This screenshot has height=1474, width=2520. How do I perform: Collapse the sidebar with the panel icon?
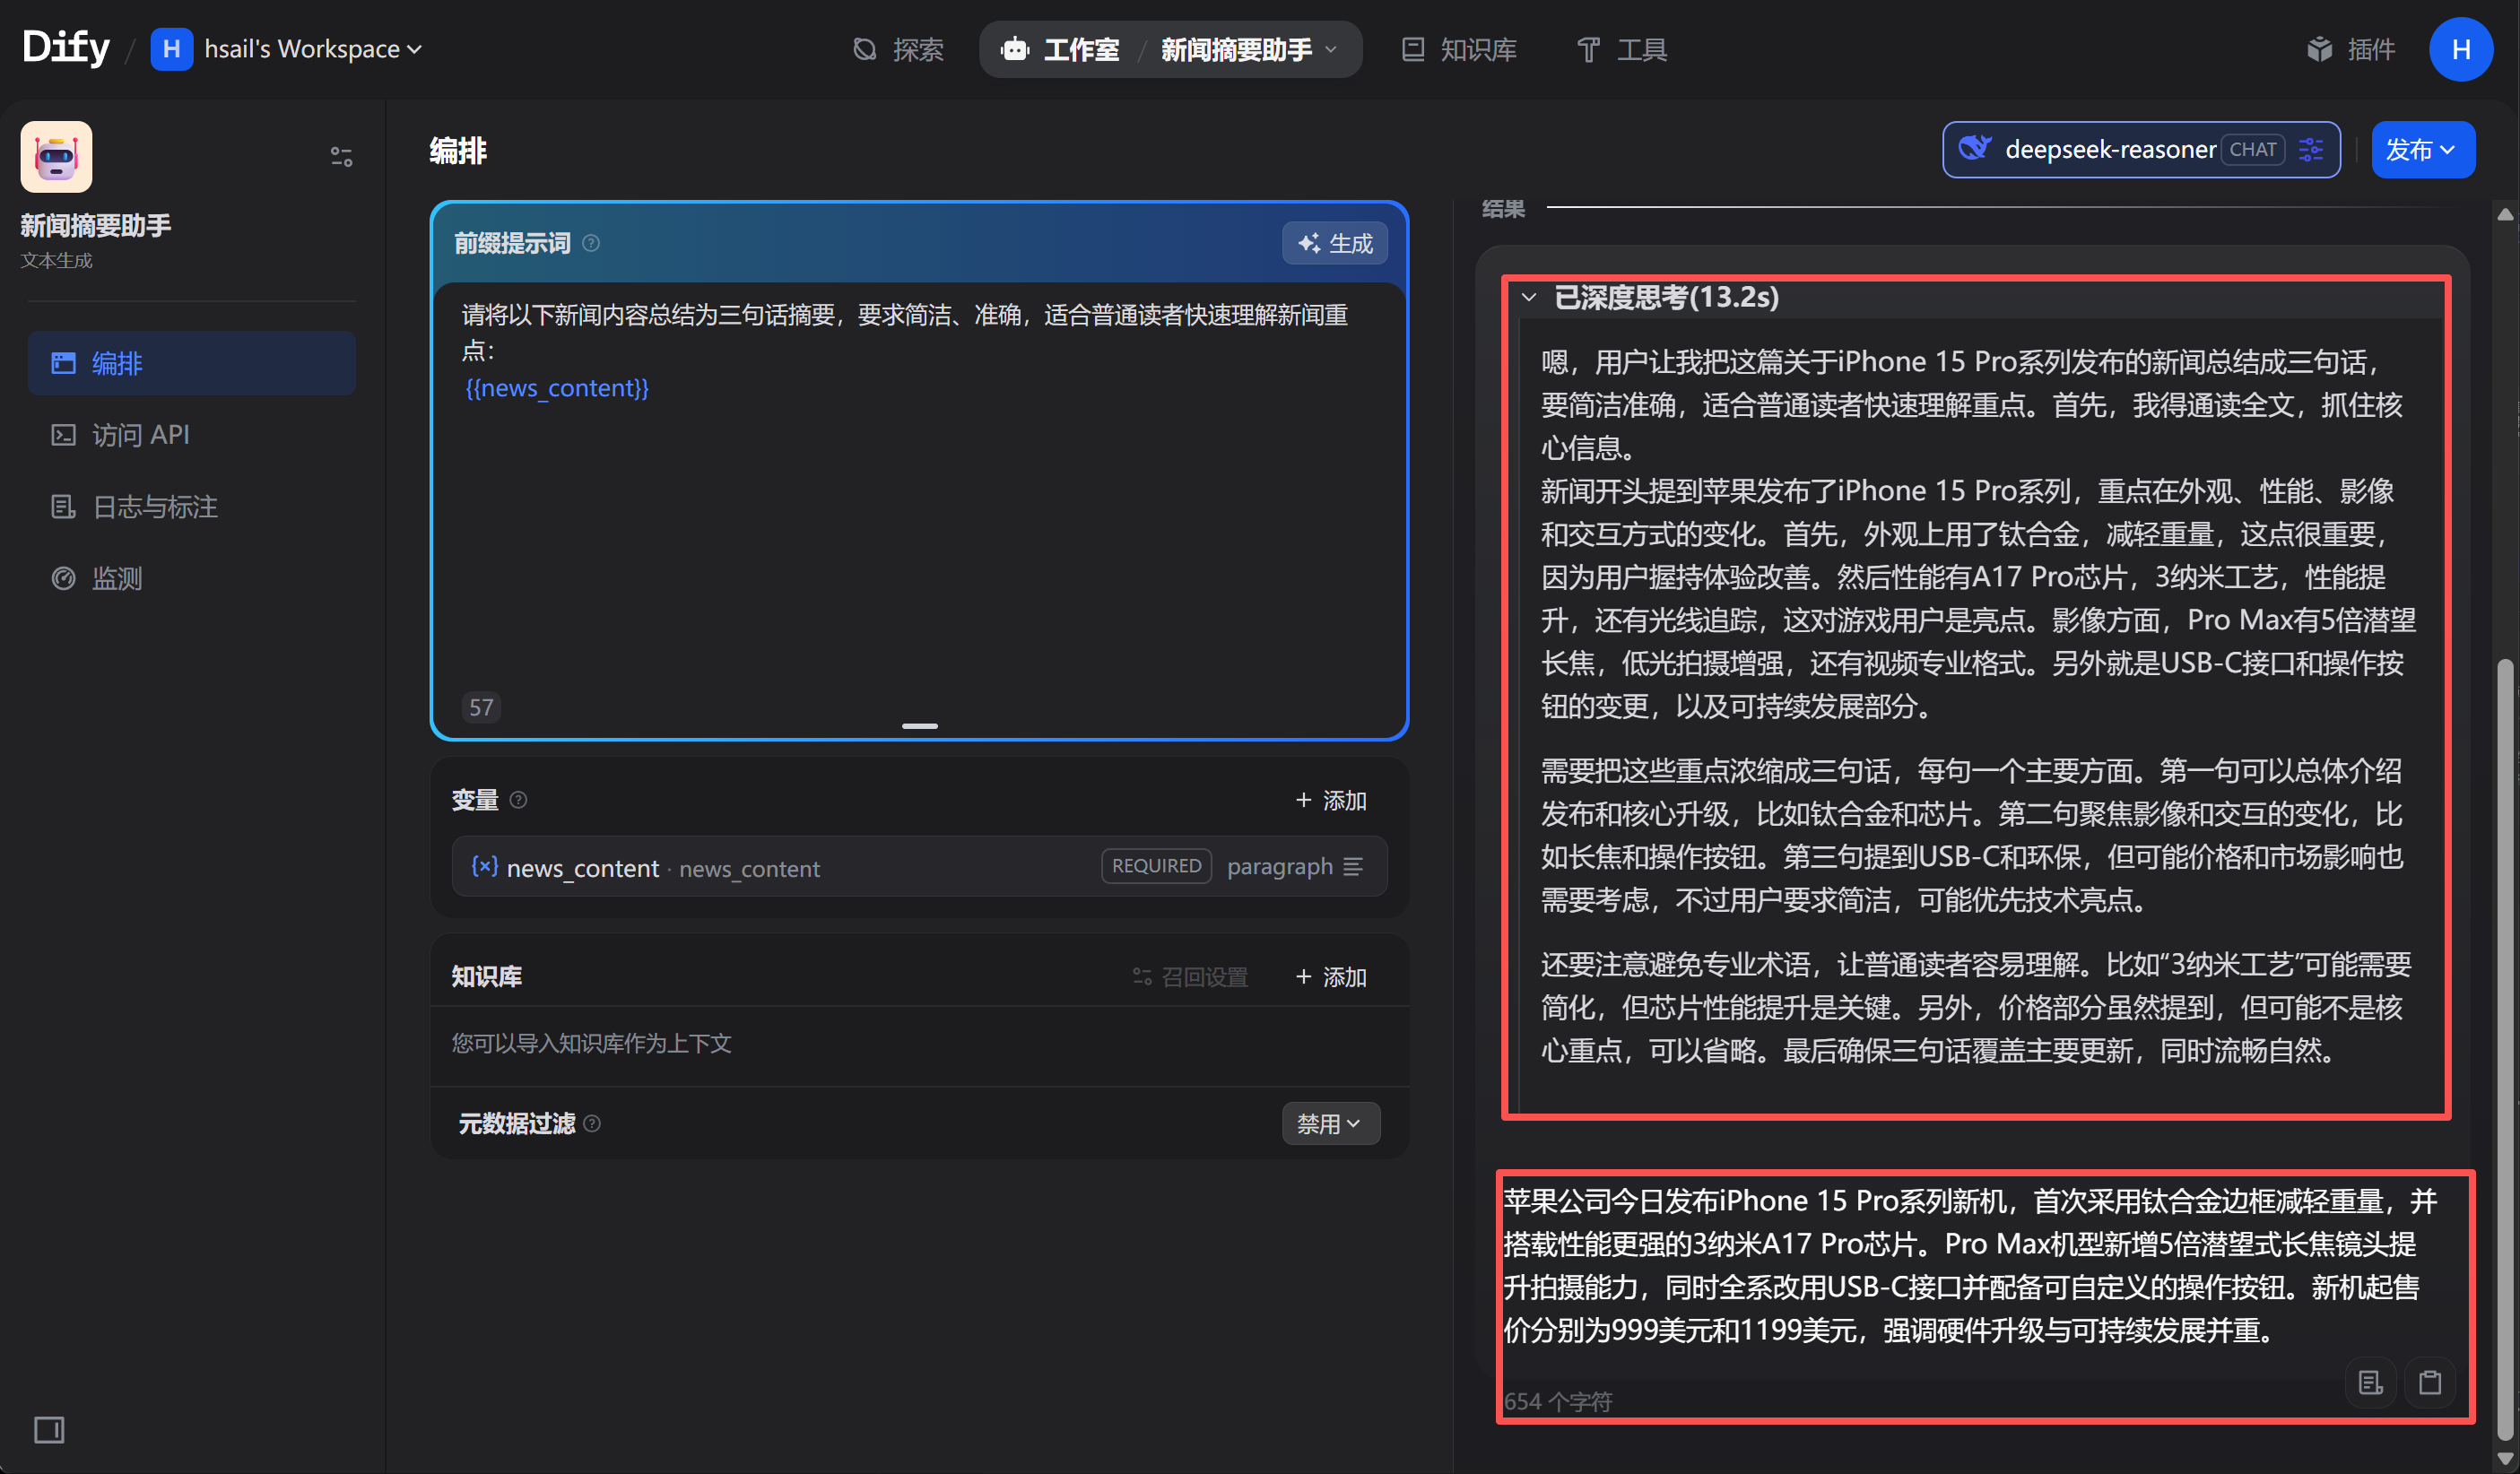pos(49,1430)
